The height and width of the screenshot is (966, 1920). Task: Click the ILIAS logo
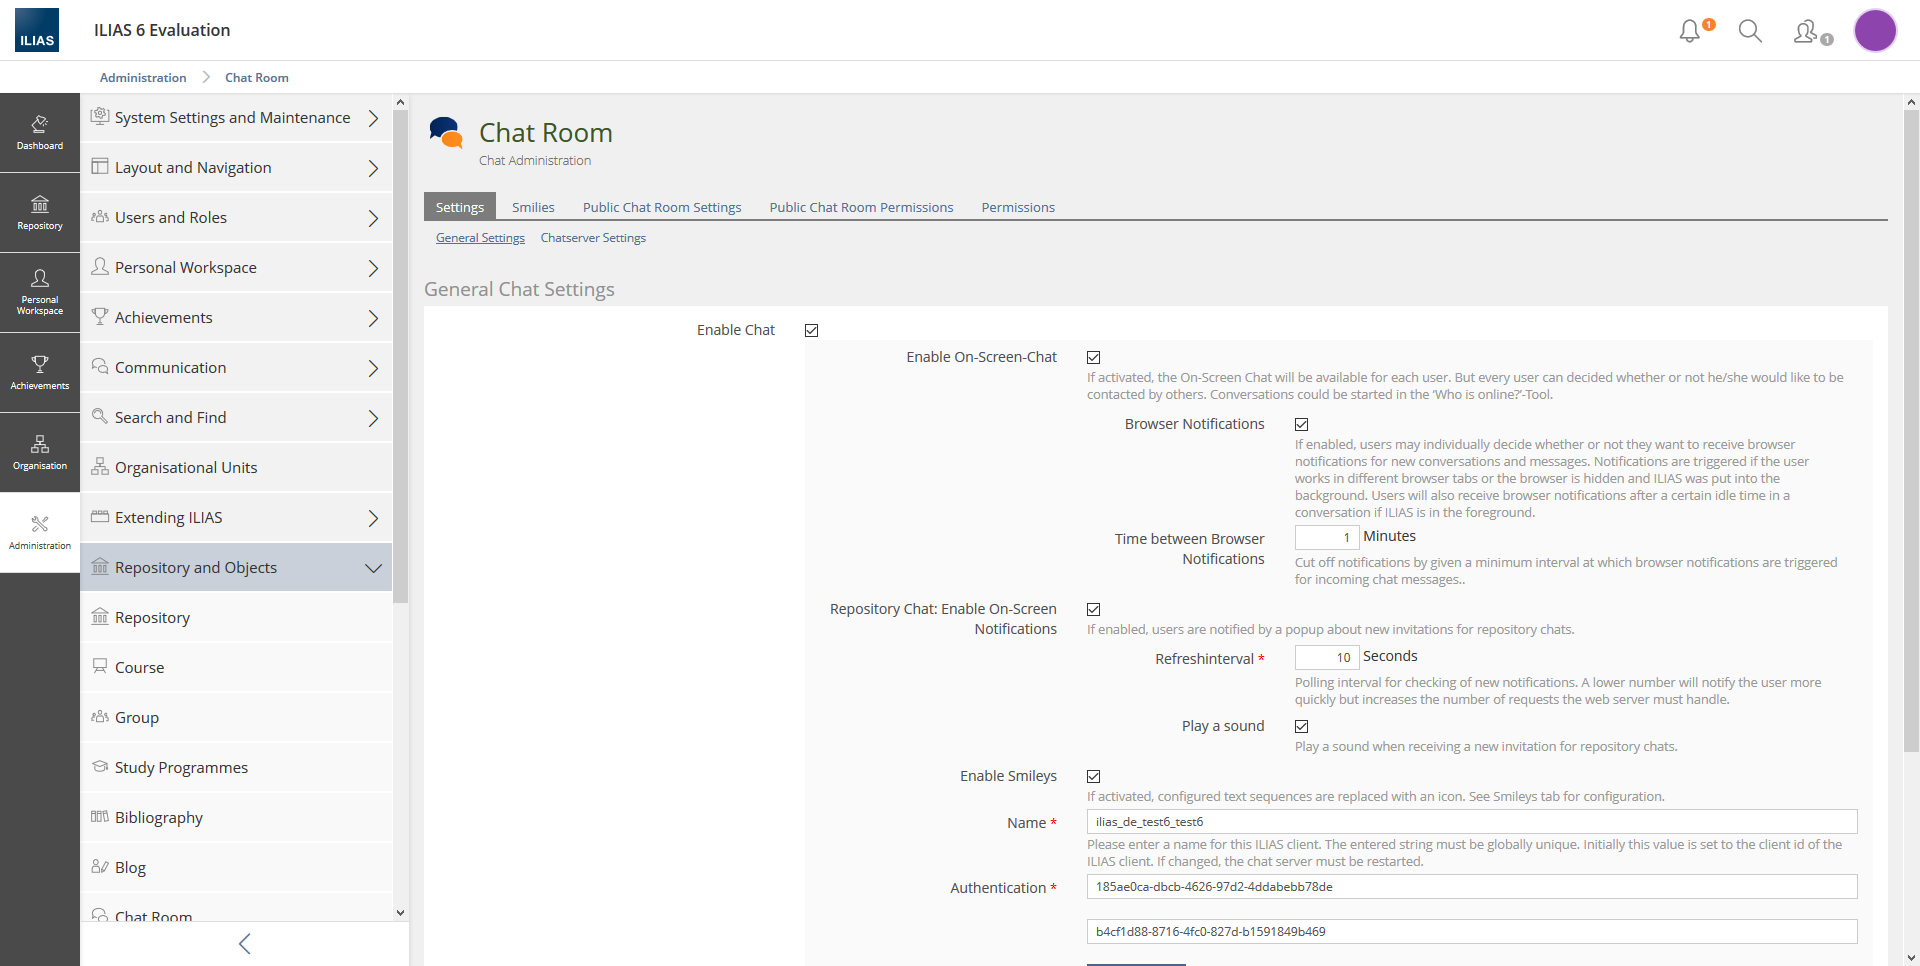37,30
